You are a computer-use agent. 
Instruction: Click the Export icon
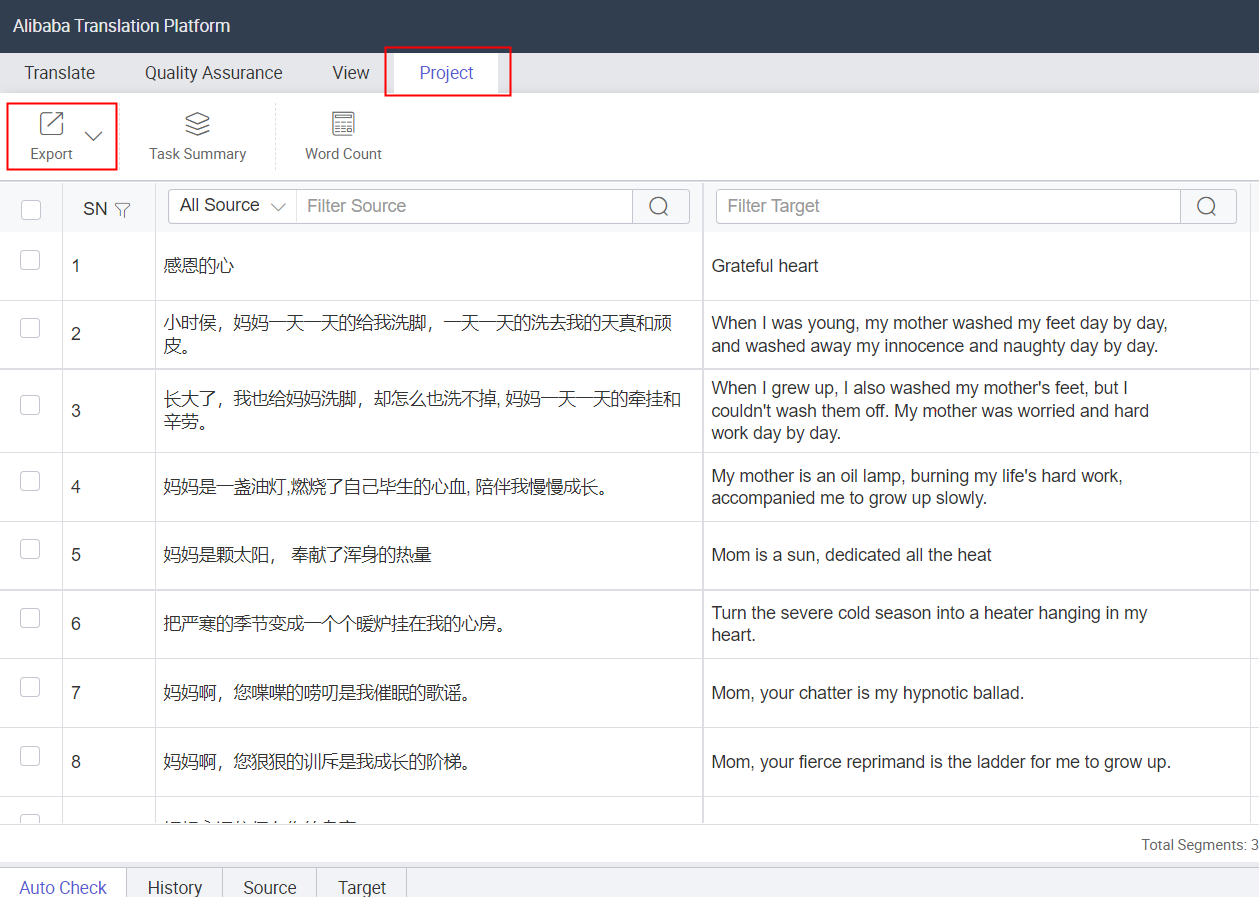(51, 124)
